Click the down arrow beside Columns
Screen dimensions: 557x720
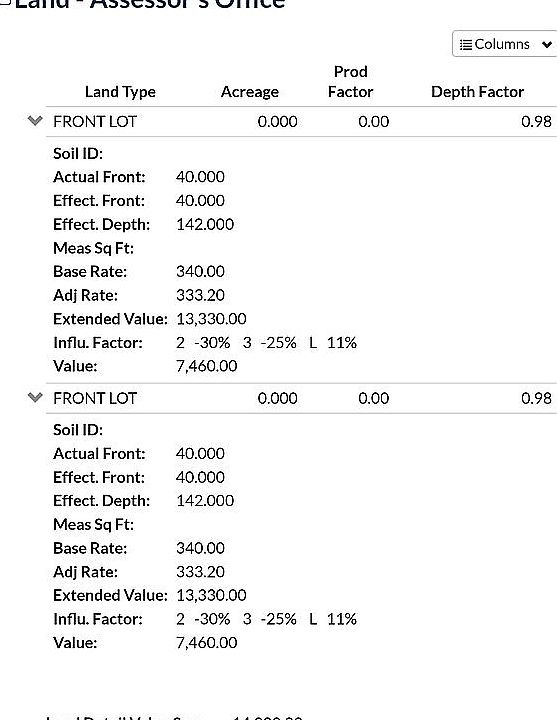(546, 45)
